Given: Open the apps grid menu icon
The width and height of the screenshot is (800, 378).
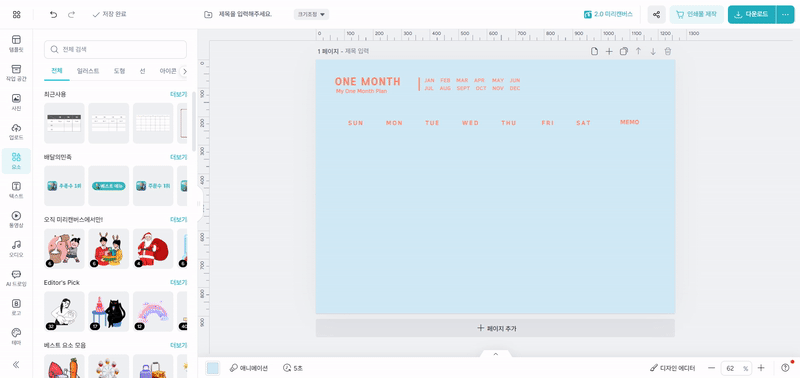Looking at the screenshot, I should pyautogui.click(x=16, y=14).
